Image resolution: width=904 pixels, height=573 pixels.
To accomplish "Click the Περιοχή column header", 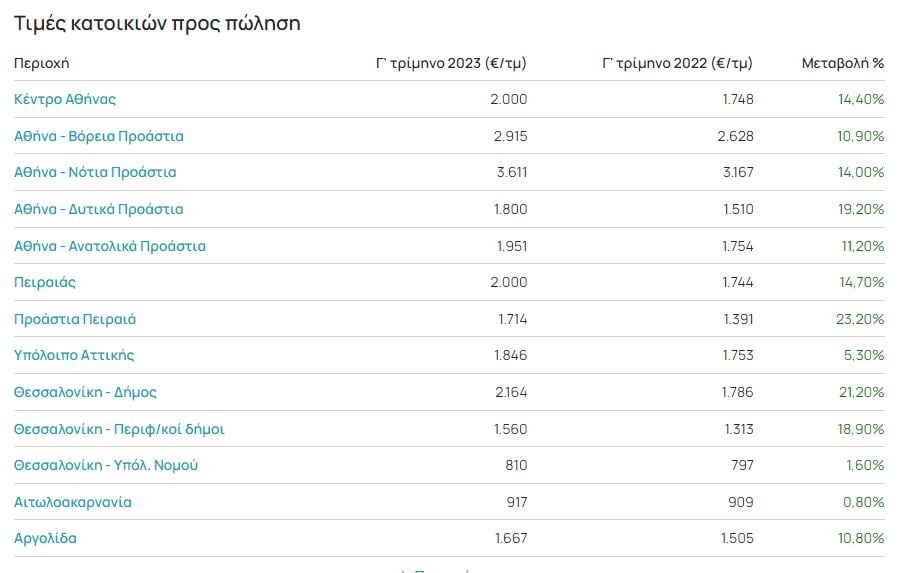I will coord(42,63).
